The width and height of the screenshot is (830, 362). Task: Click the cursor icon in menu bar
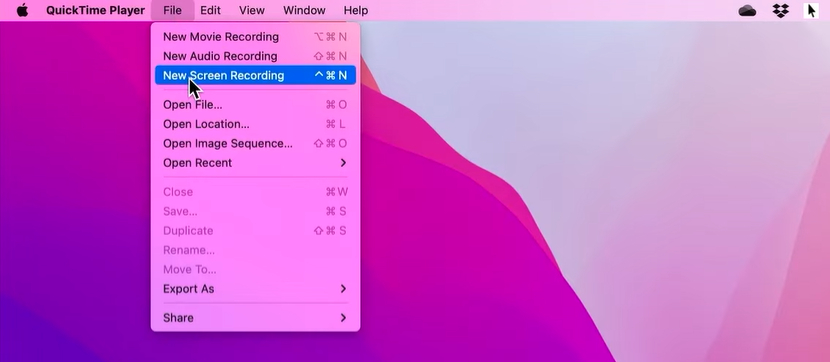coord(811,11)
